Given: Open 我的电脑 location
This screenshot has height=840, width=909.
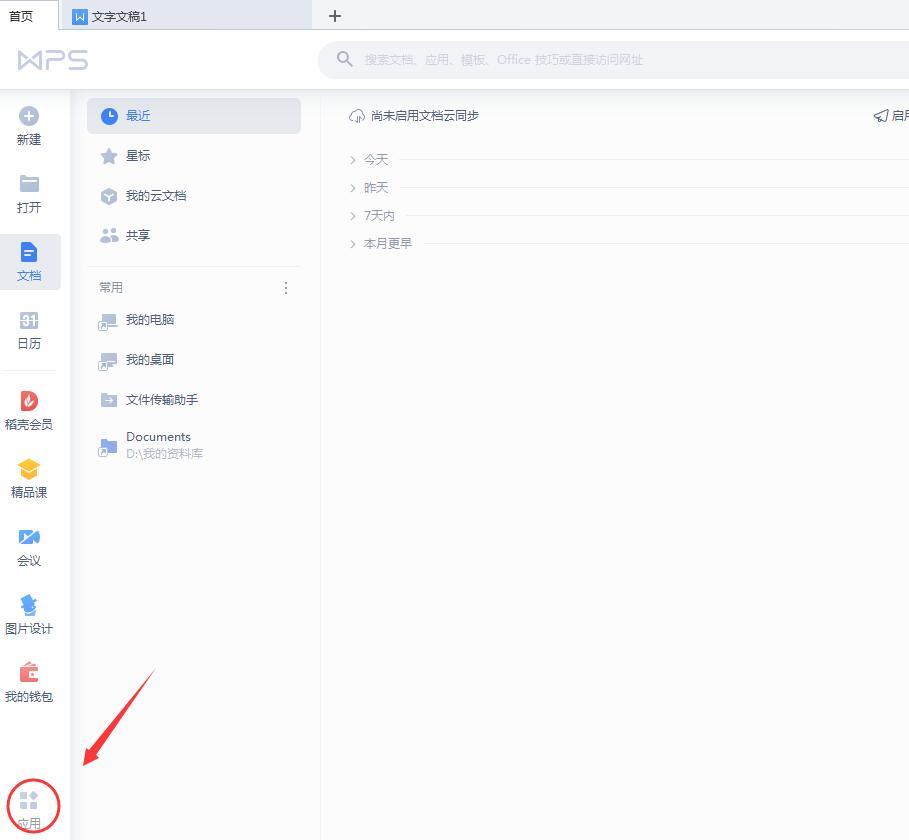Looking at the screenshot, I should [194, 320].
